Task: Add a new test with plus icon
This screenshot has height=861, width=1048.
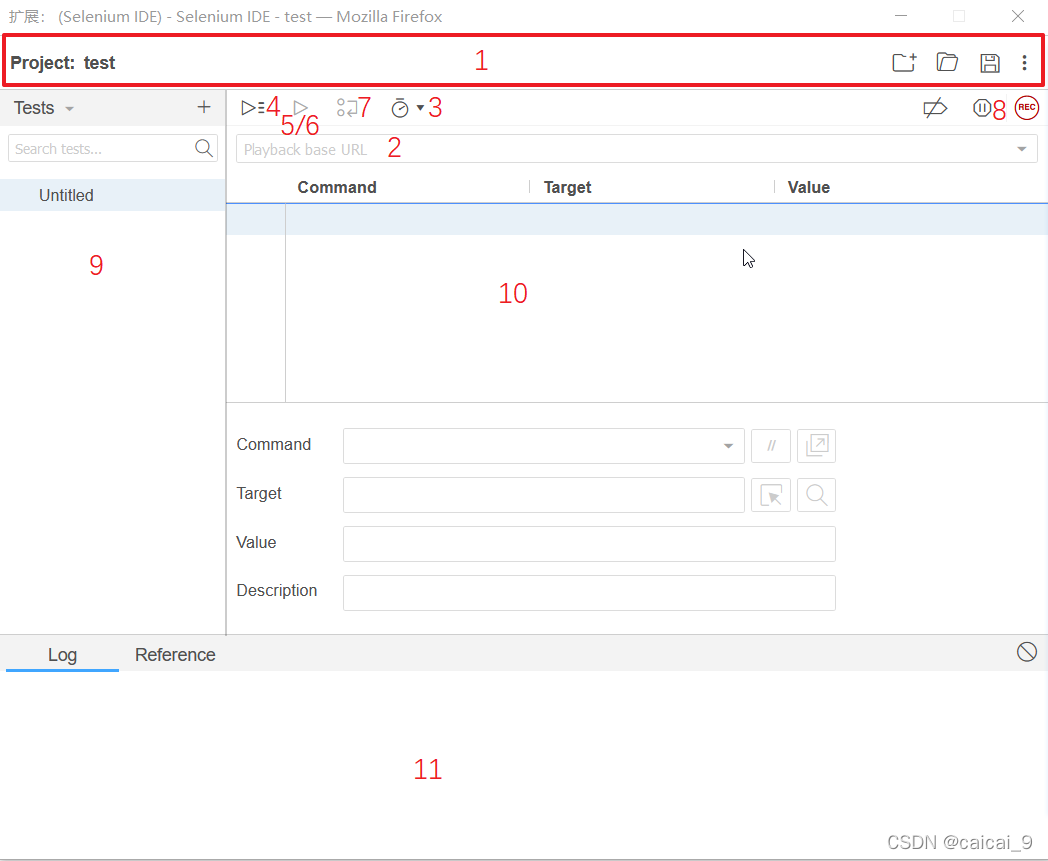Action: 204,107
